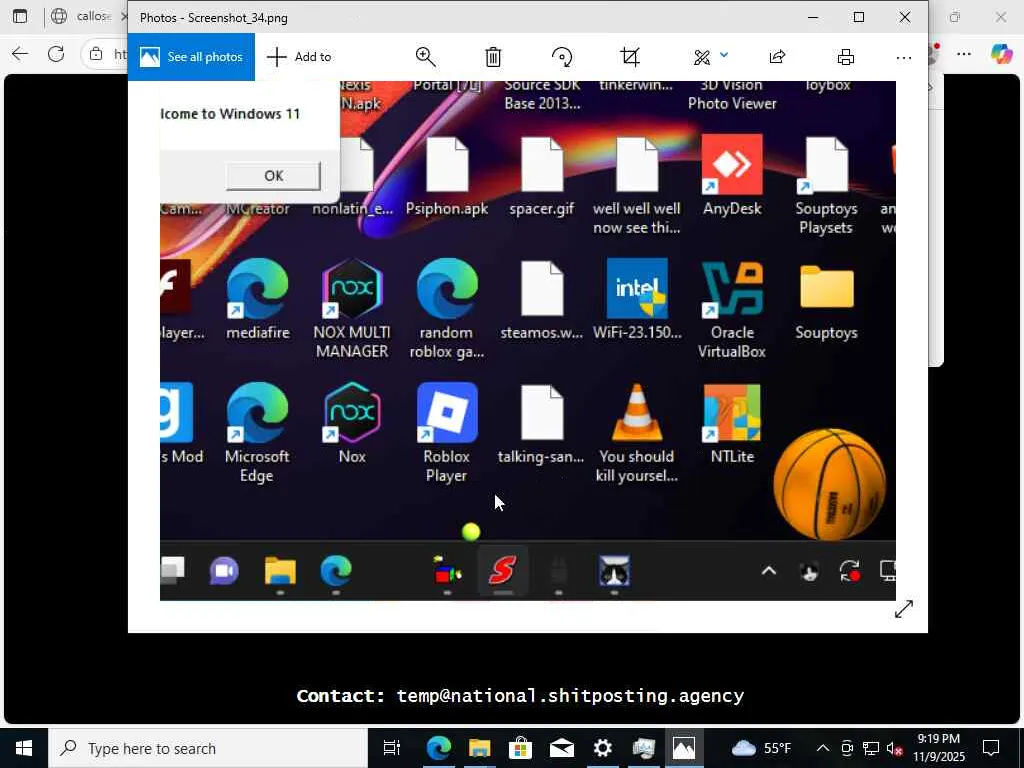Print the photo
Screen dimensions: 1024x768
(x=846, y=57)
